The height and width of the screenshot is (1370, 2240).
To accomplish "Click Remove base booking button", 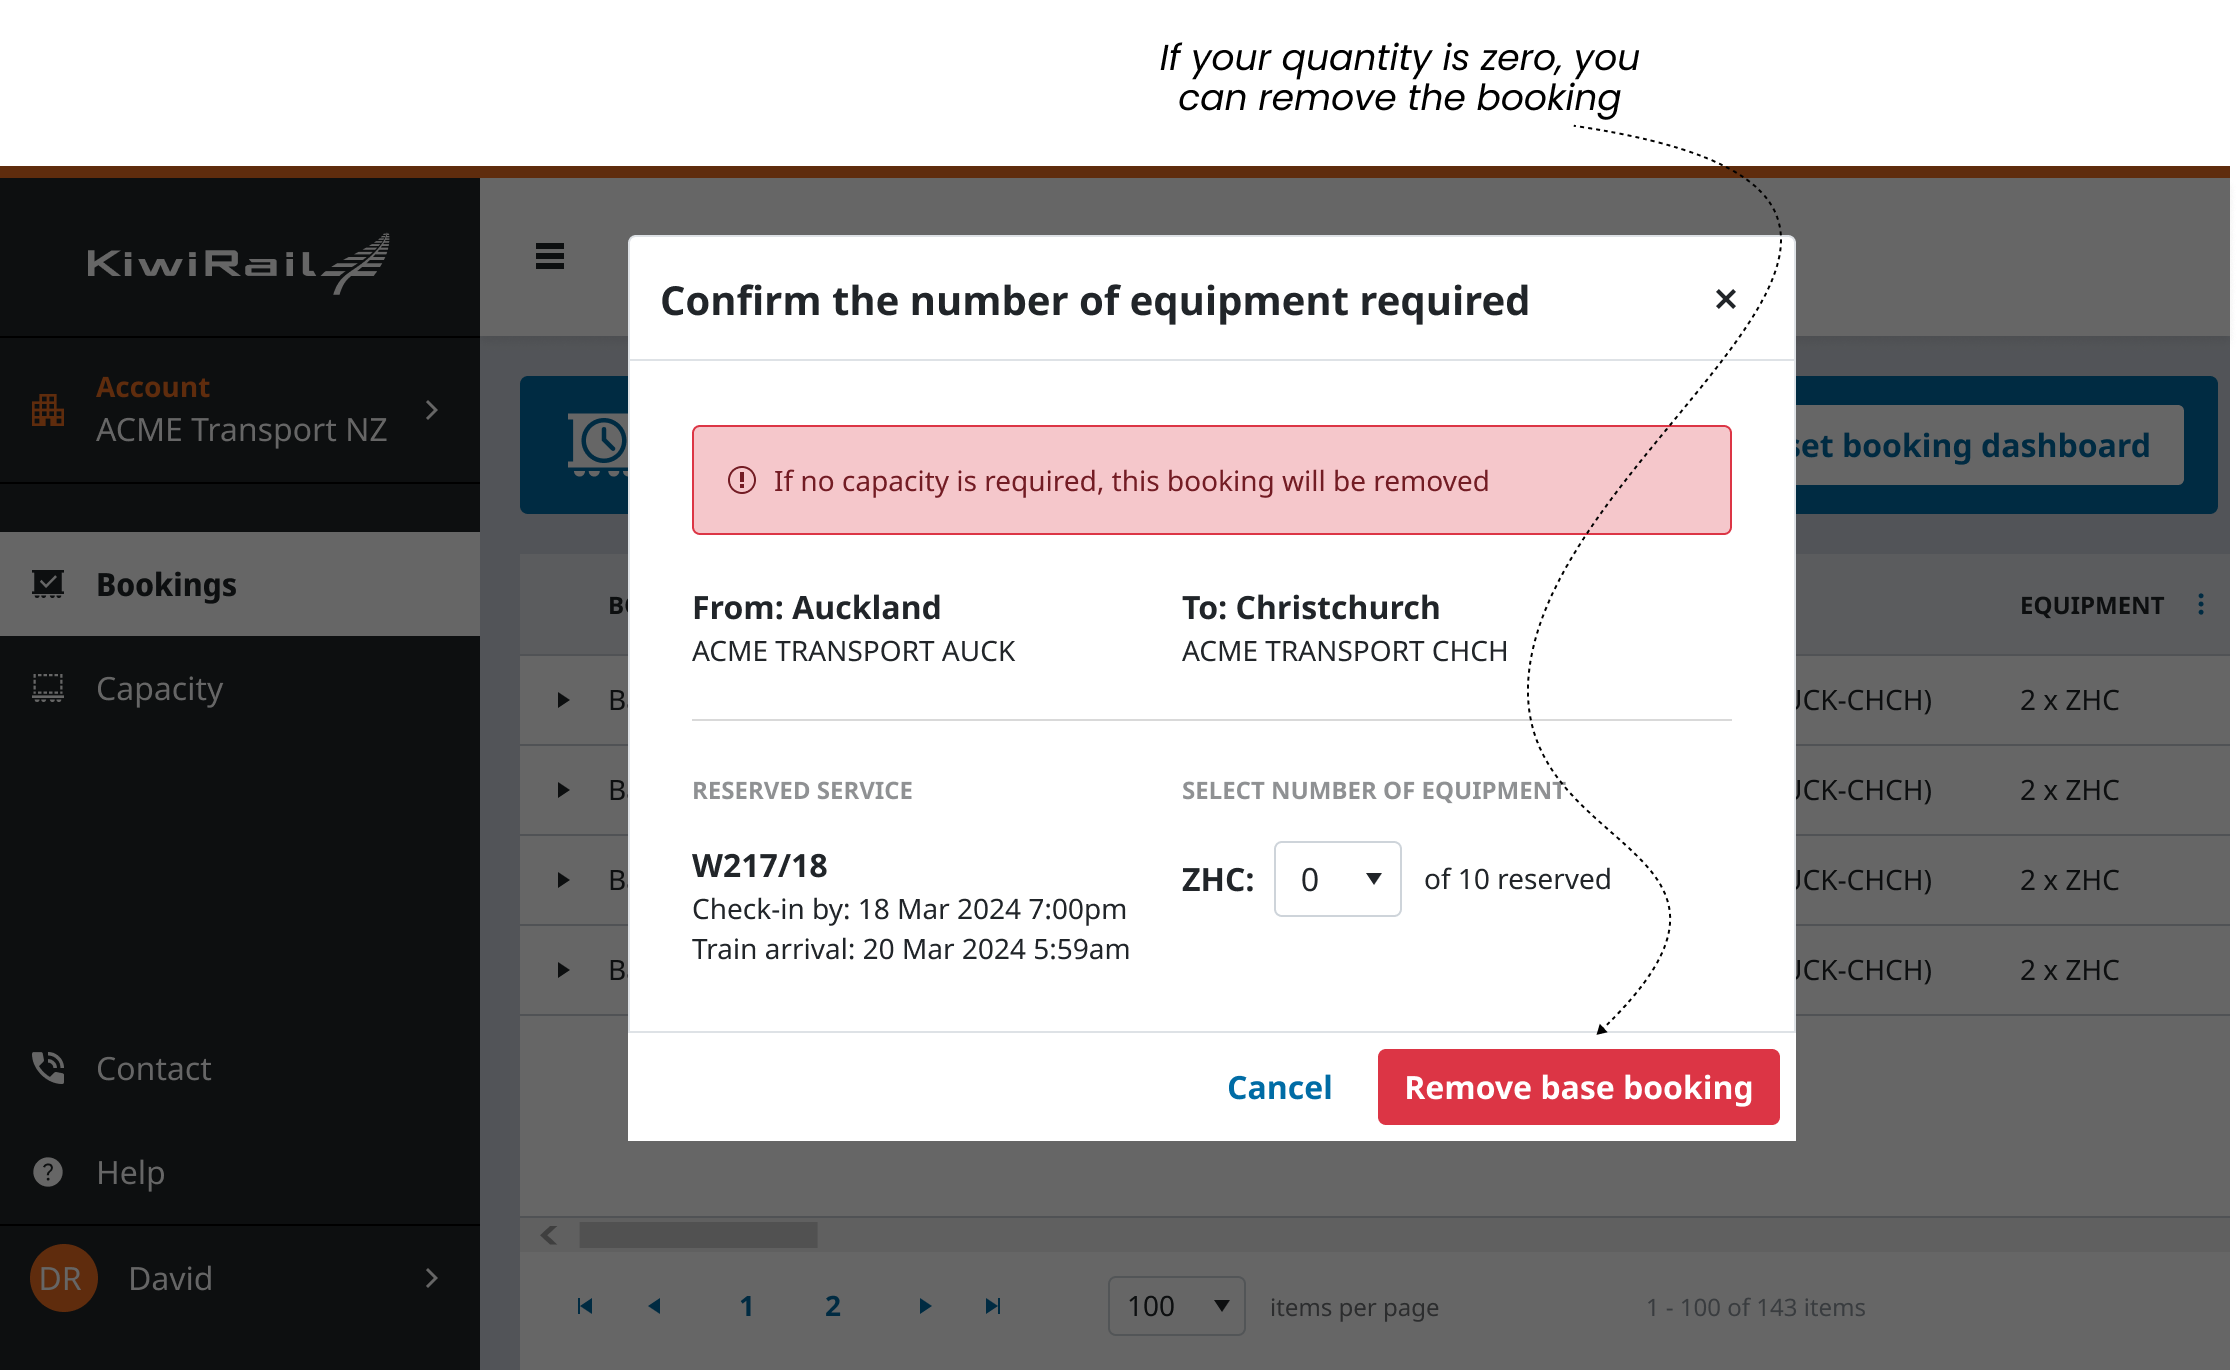I will coord(1578,1087).
